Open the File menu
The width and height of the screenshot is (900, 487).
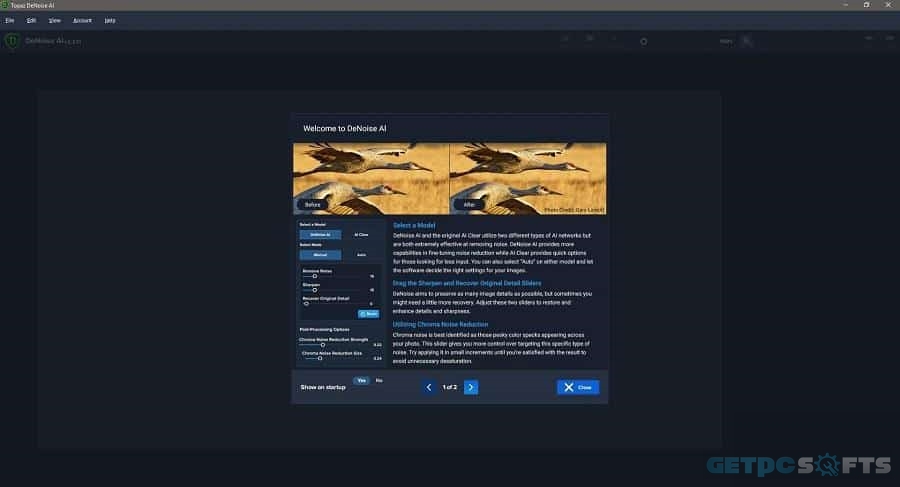tap(10, 21)
